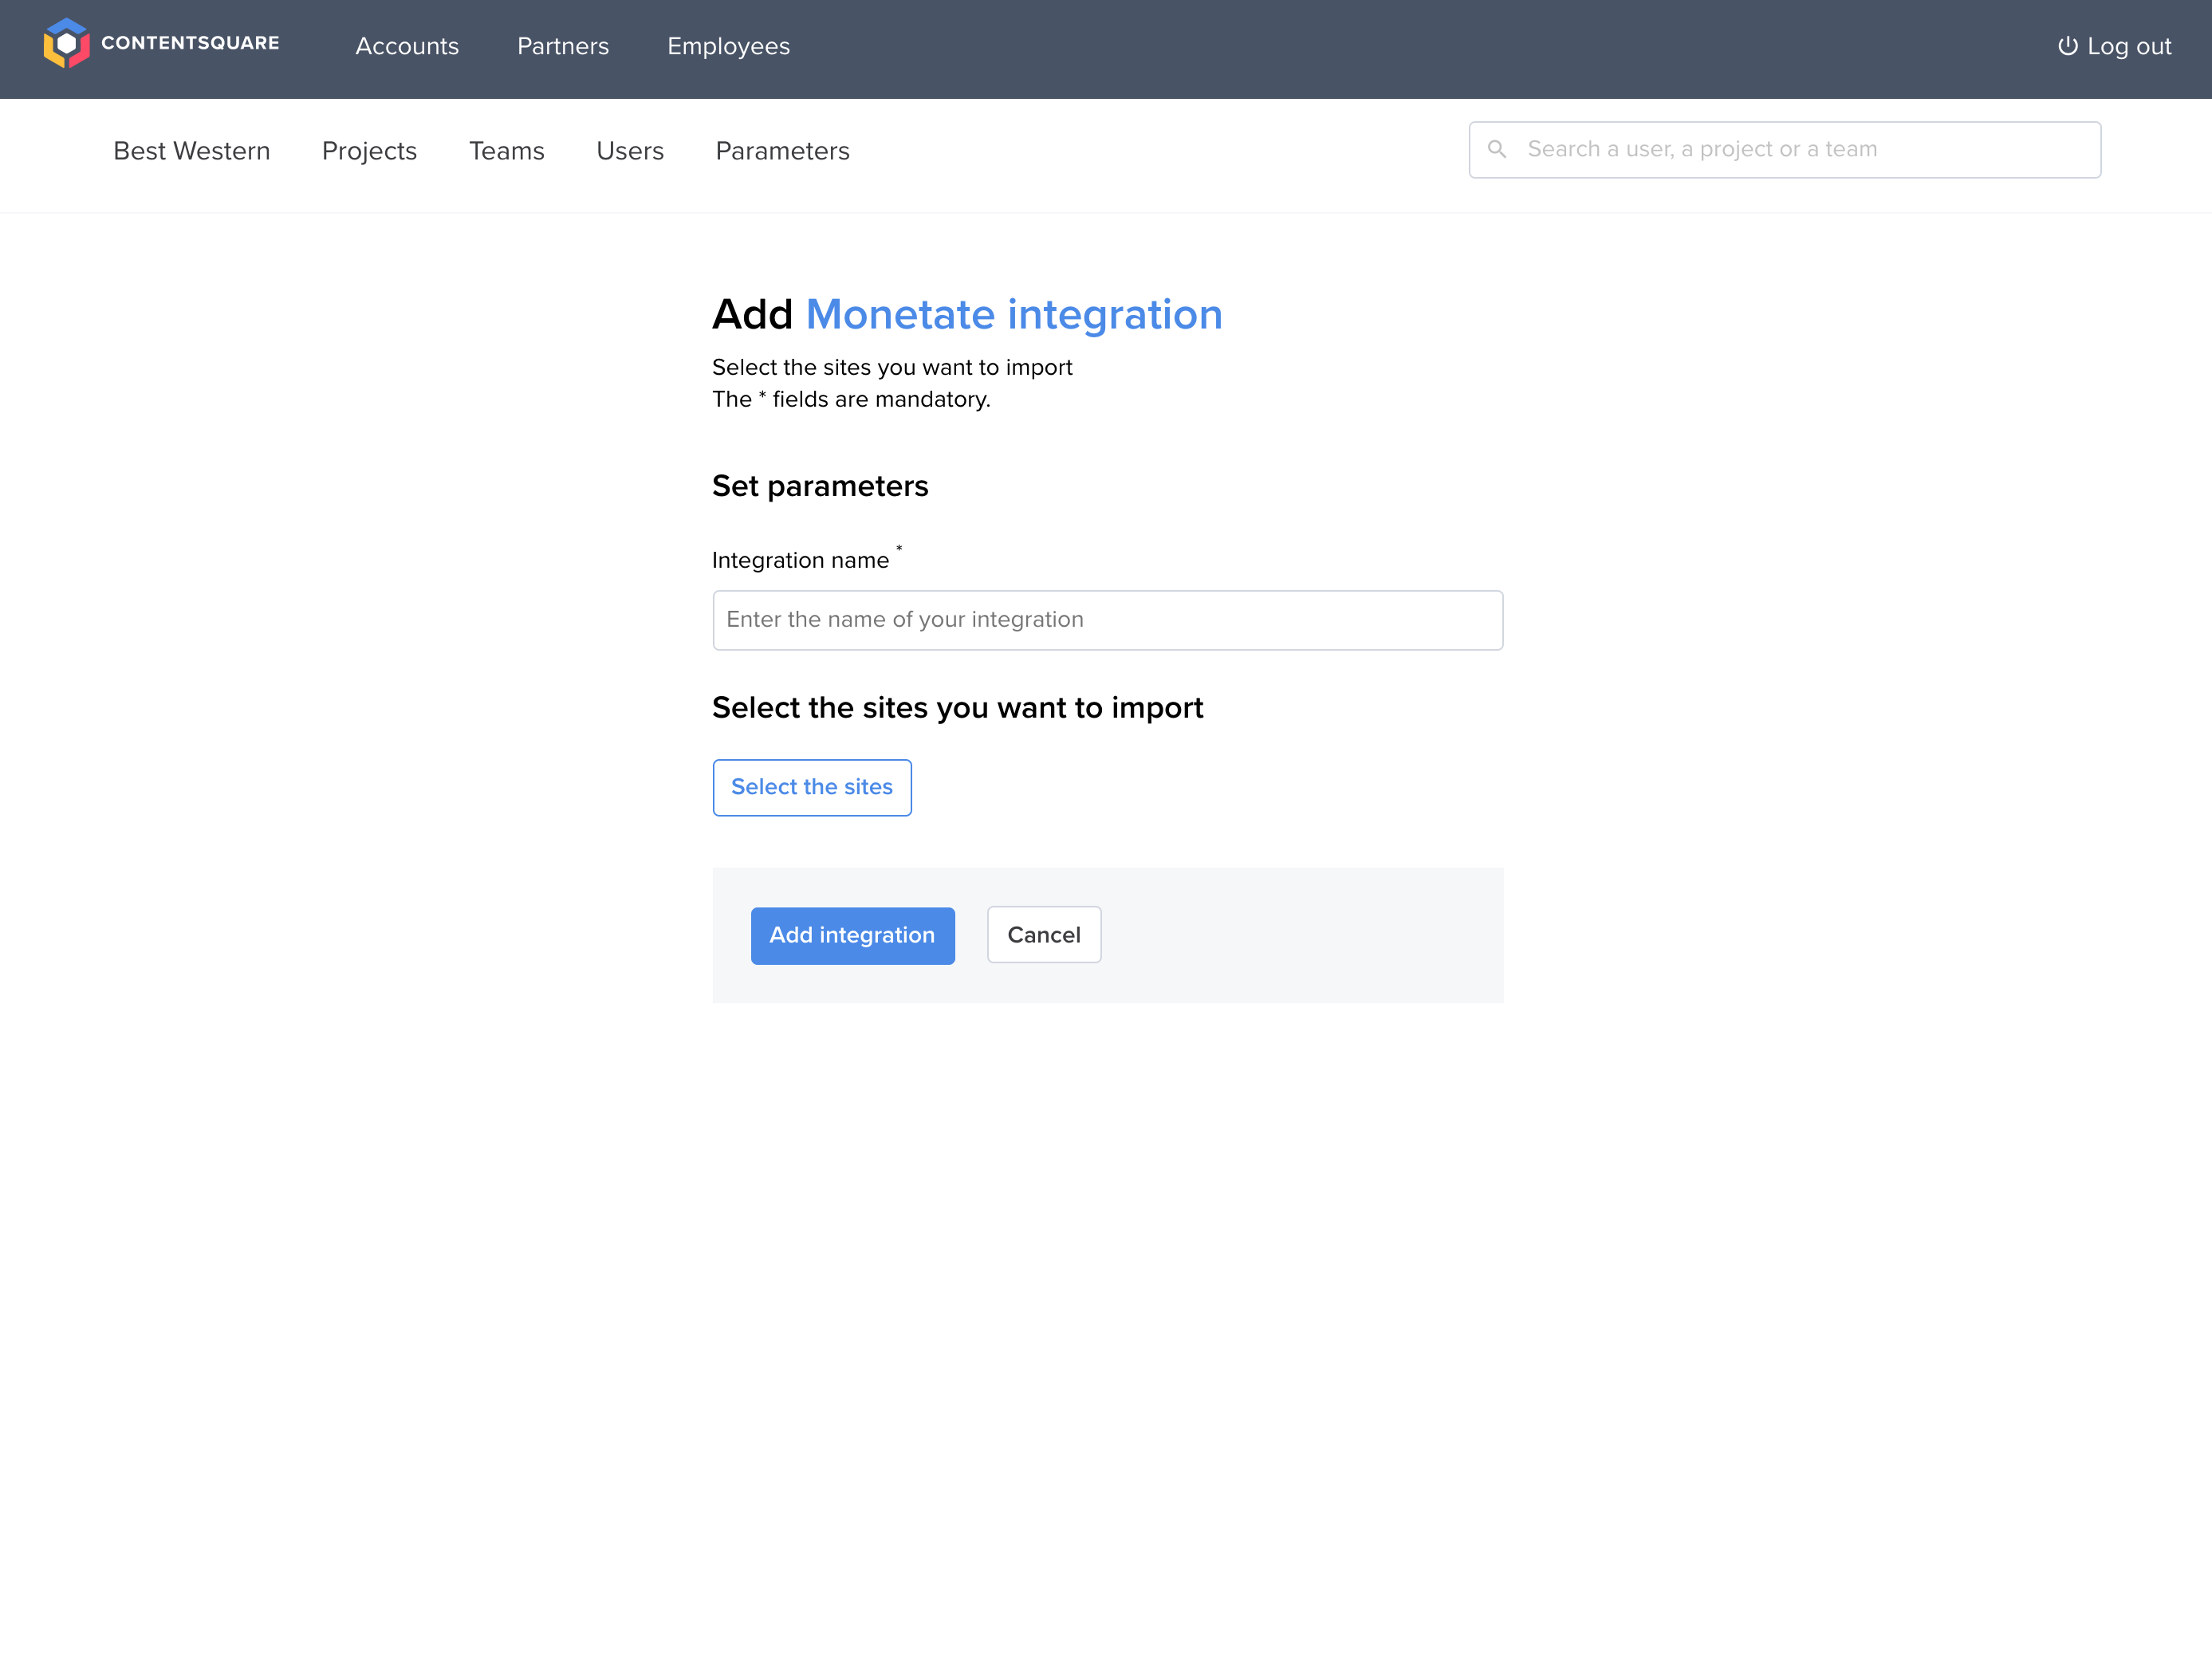Switch to the Users tab
This screenshot has height=1657, width=2212.
(630, 151)
